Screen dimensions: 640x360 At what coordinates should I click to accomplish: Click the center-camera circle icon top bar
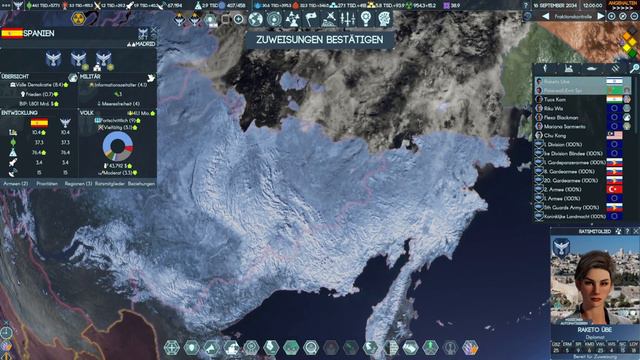[x=623, y=16]
